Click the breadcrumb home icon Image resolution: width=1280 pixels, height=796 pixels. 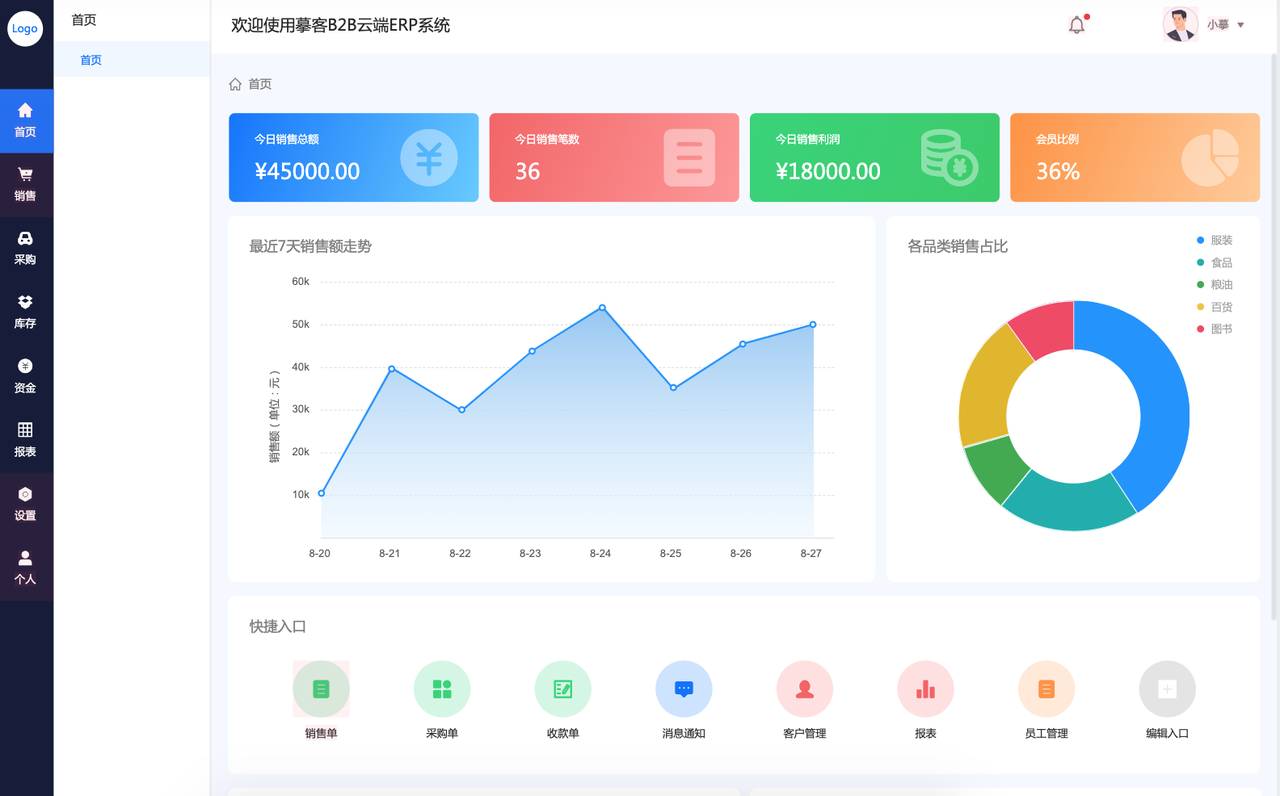click(236, 84)
